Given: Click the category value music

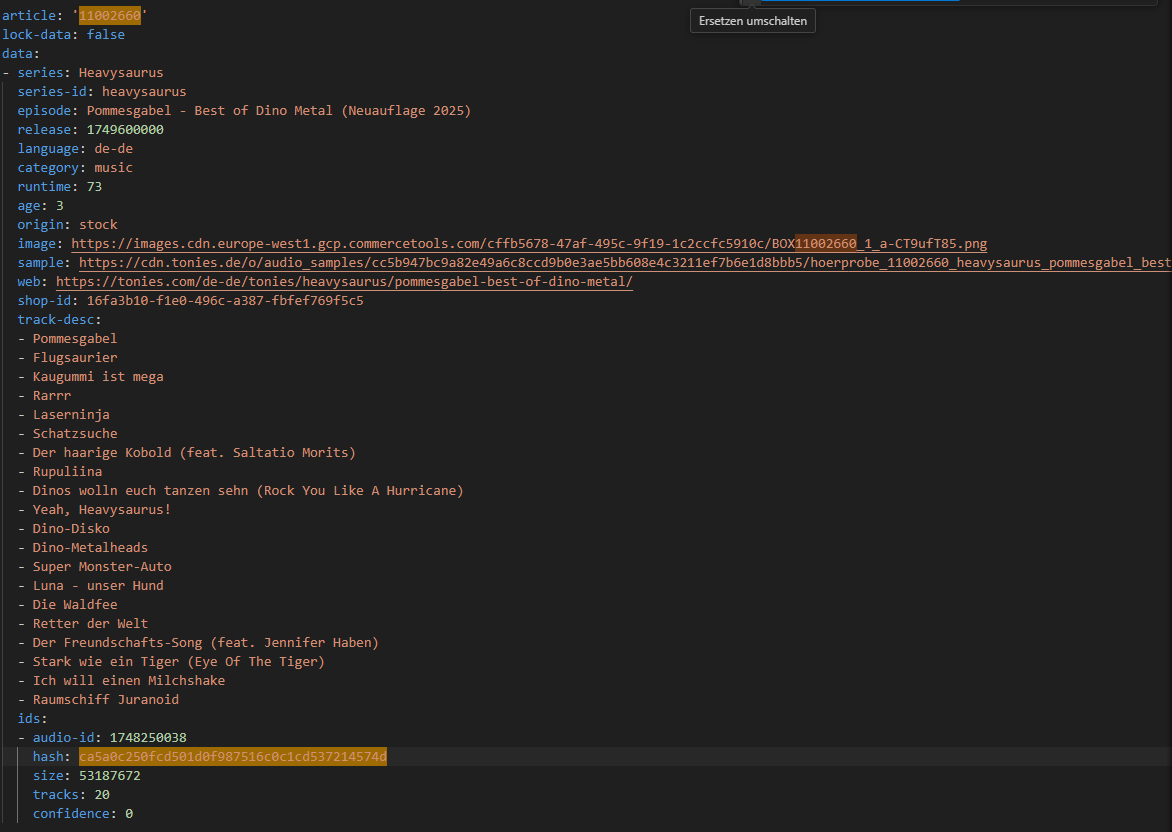Looking at the screenshot, I should pos(114,167).
